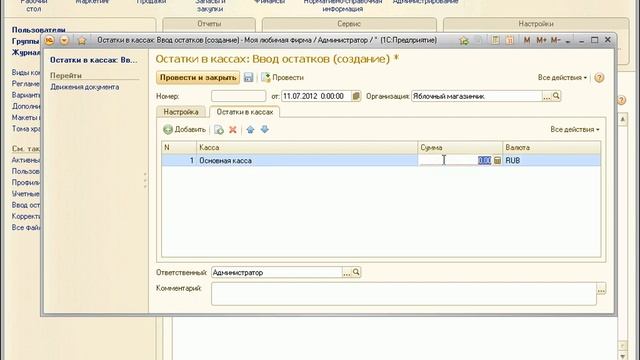Screen dimensions: 640x360
Task: Click the date field 11.07.2012
Action: tap(316, 96)
